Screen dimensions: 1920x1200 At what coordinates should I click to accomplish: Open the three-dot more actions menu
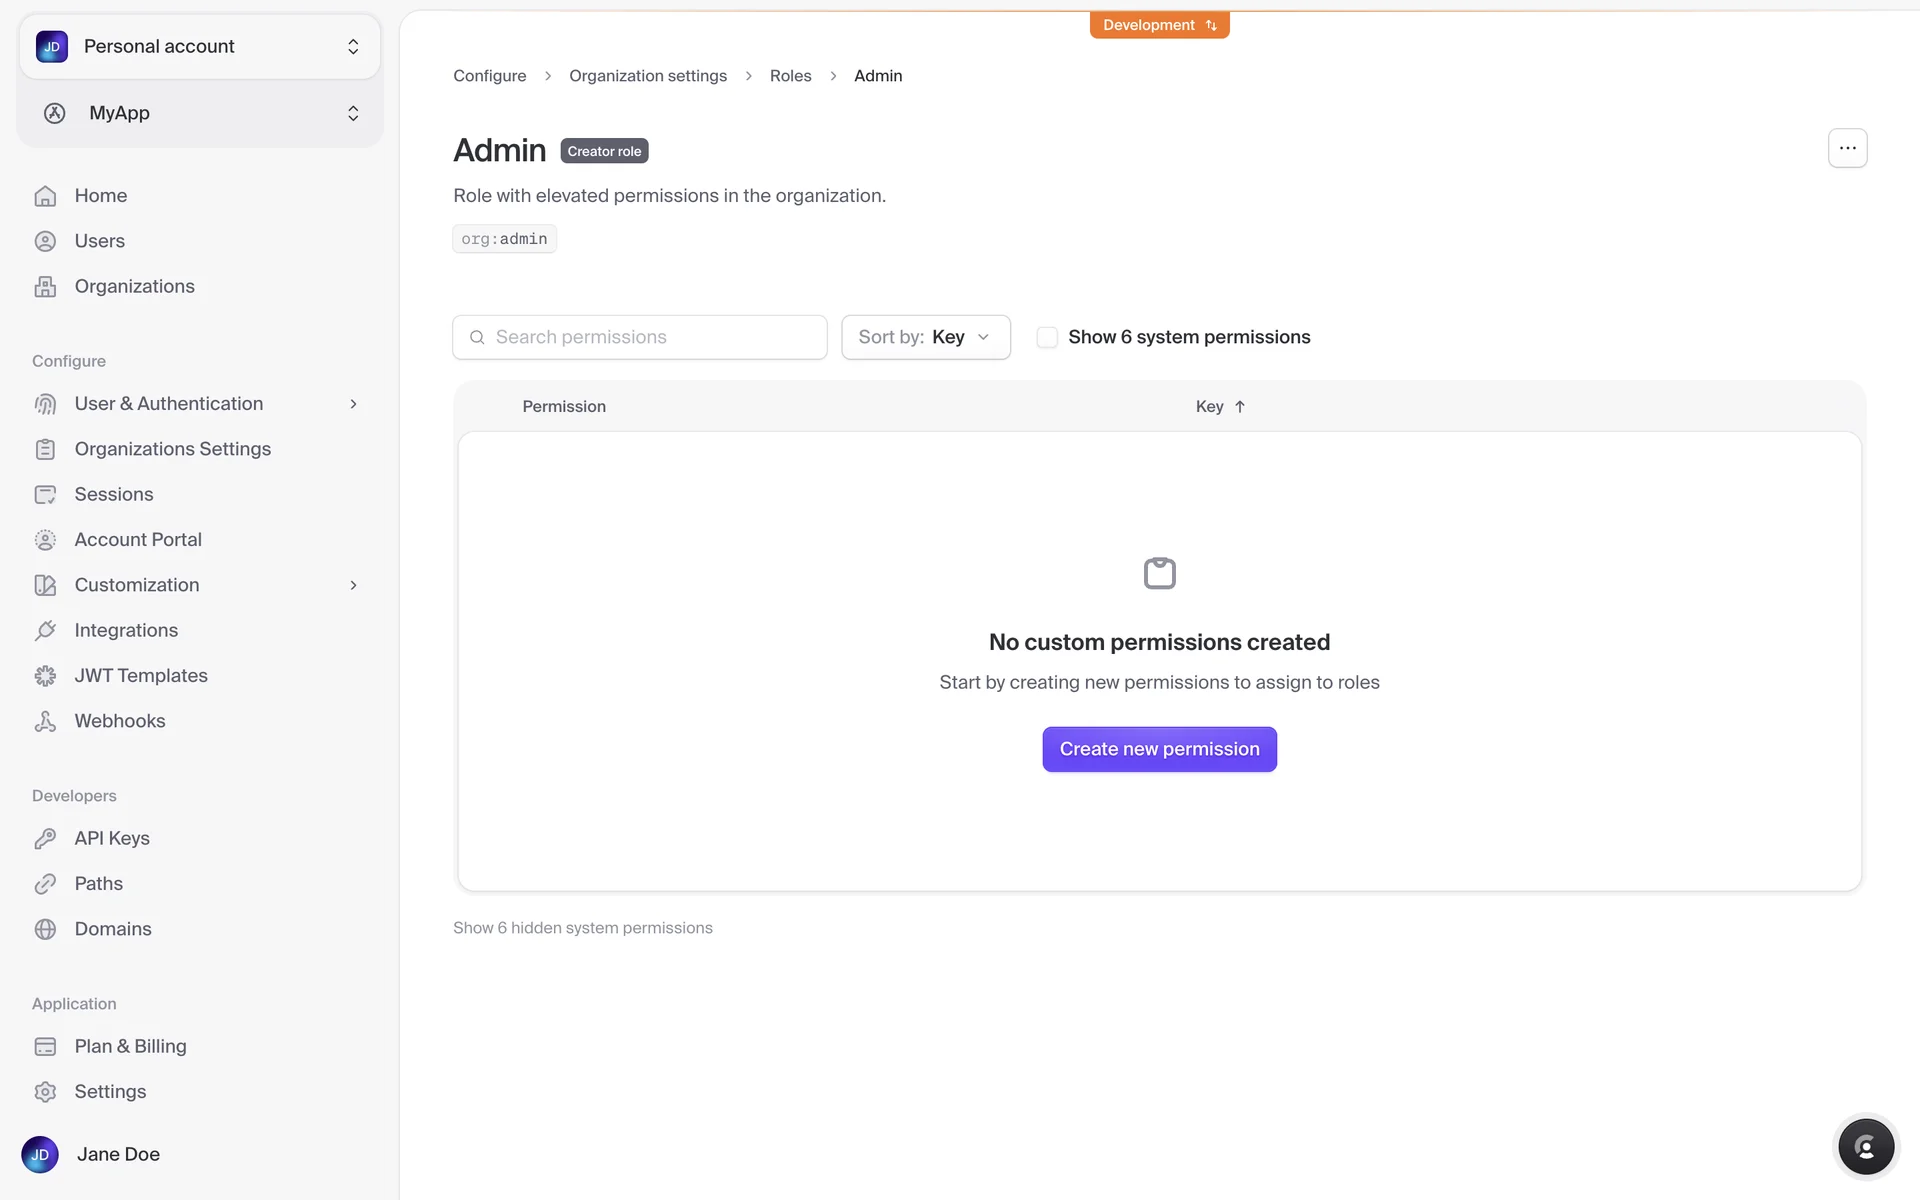point(1847,148)
